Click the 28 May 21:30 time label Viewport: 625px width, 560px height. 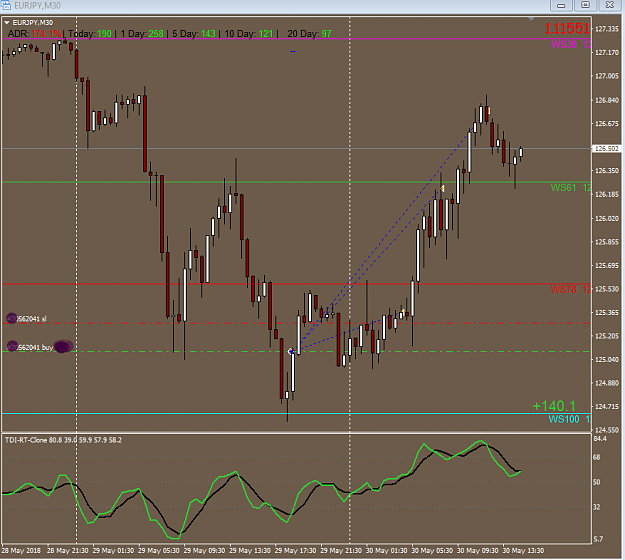point(68,550)
